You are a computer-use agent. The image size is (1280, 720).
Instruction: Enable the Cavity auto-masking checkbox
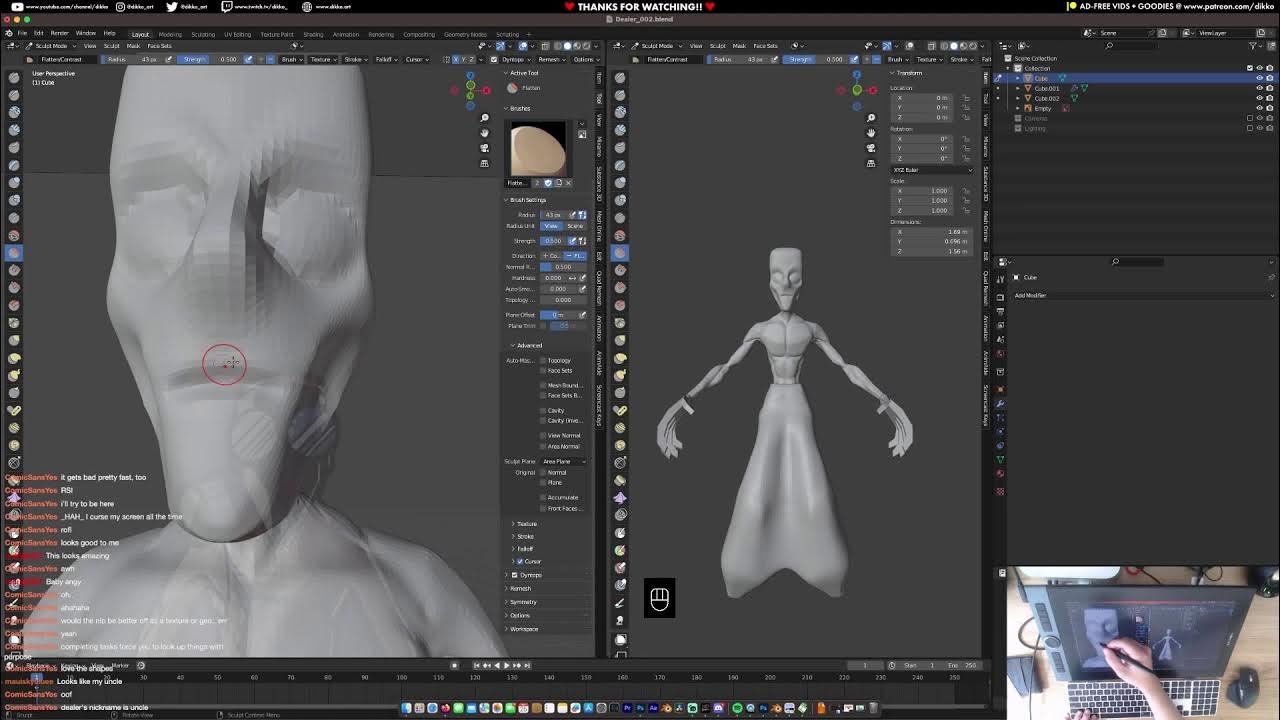click(544, 410)
